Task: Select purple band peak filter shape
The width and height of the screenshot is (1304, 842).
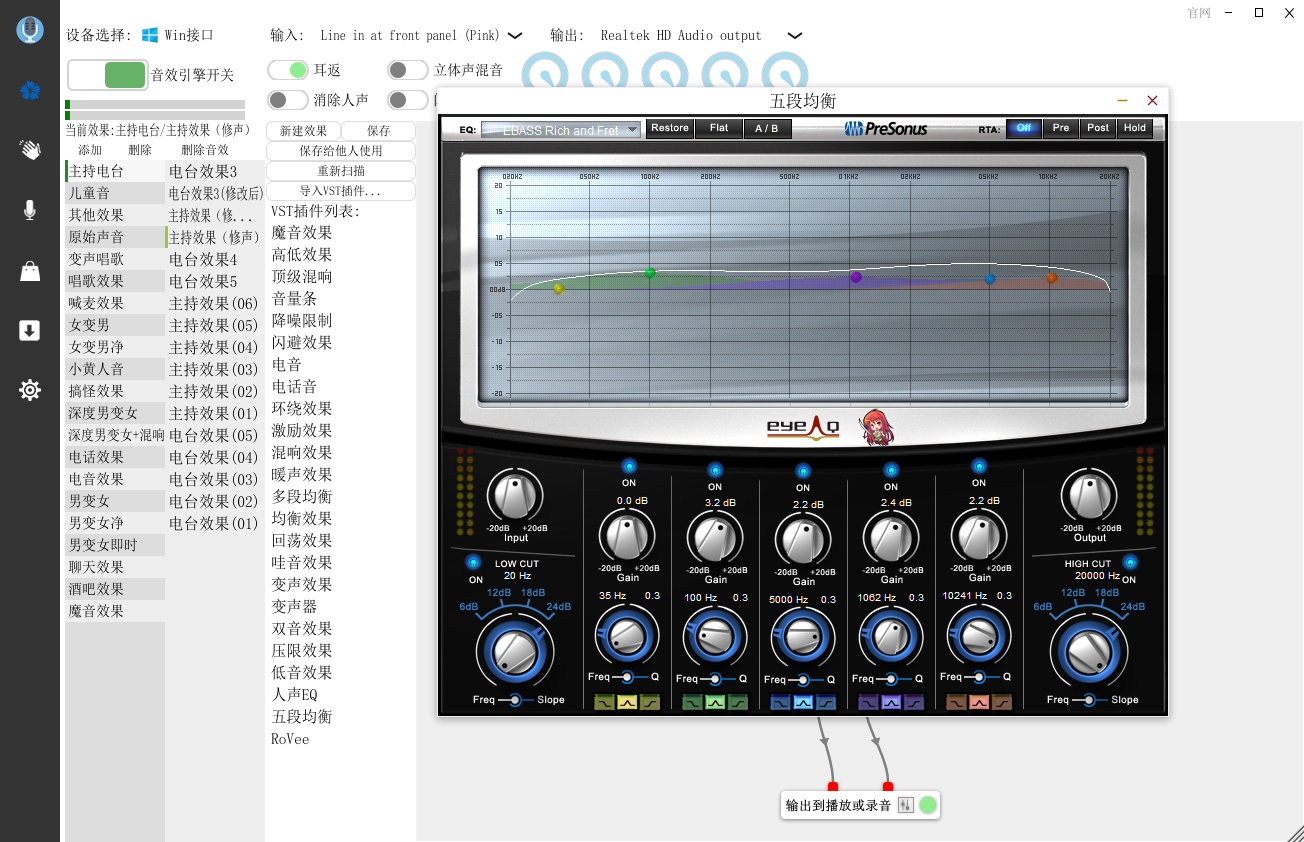Action: [891, 703]
